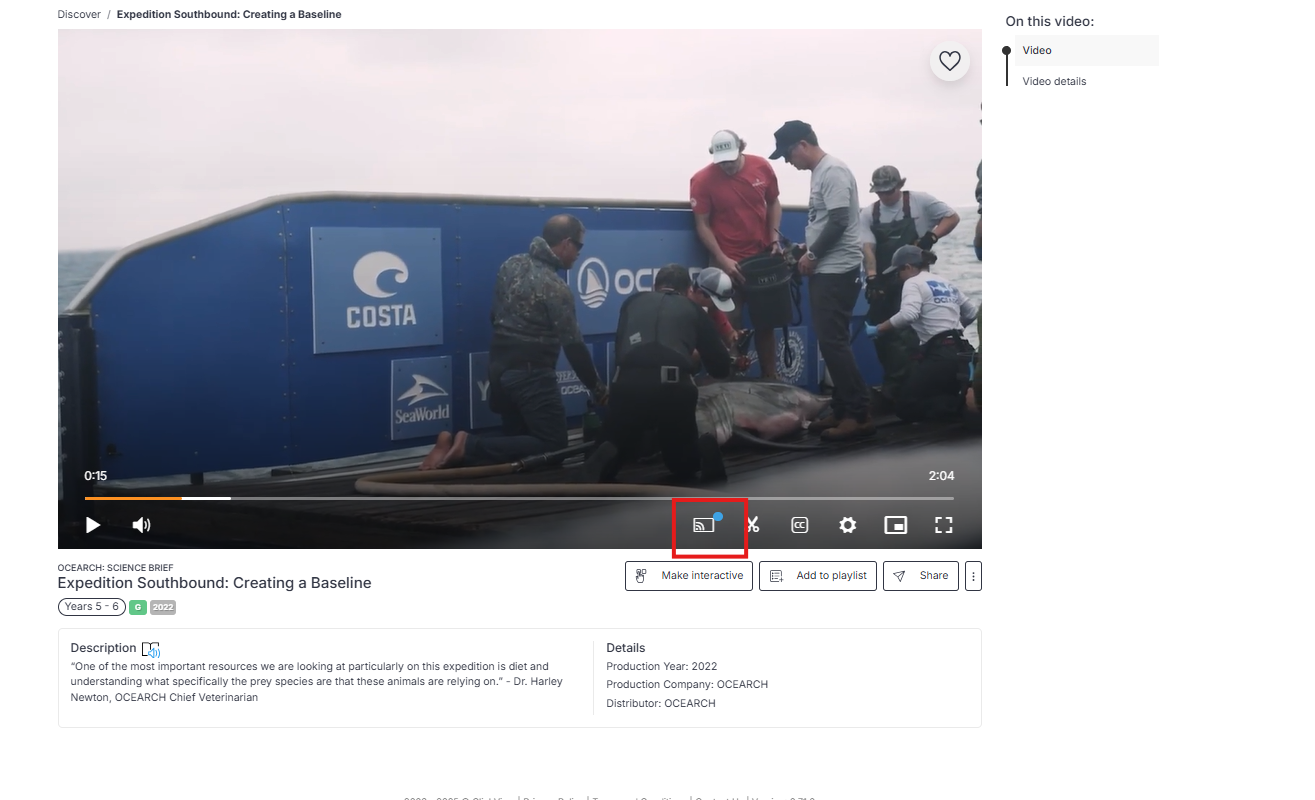
Task: Add video to favourites with heart icon
Action: pyautogui.click(x=950, y=61)
